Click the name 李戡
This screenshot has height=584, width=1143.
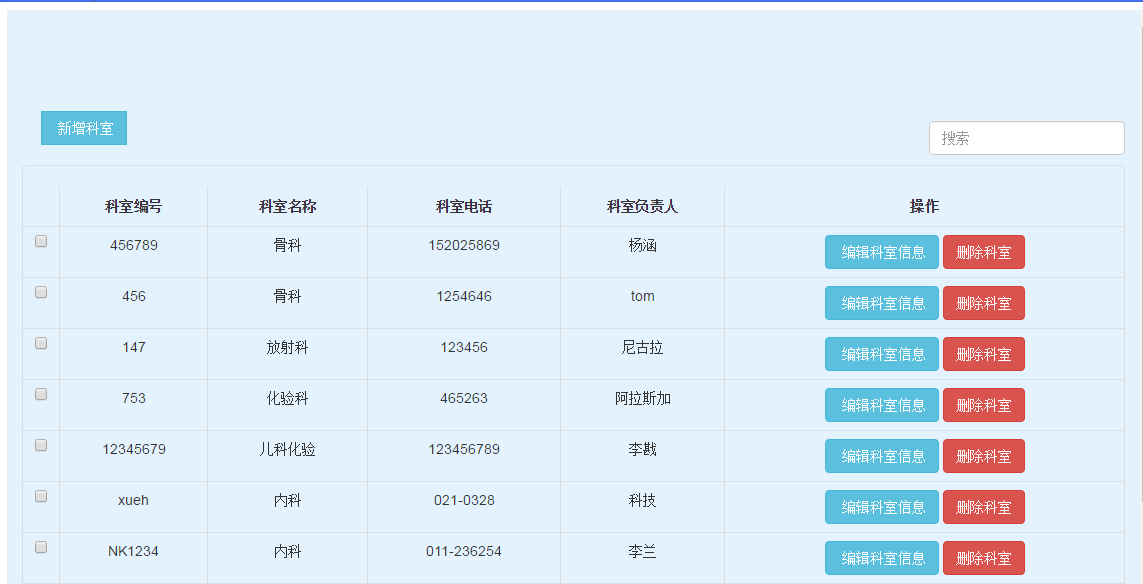click(642, 450)
